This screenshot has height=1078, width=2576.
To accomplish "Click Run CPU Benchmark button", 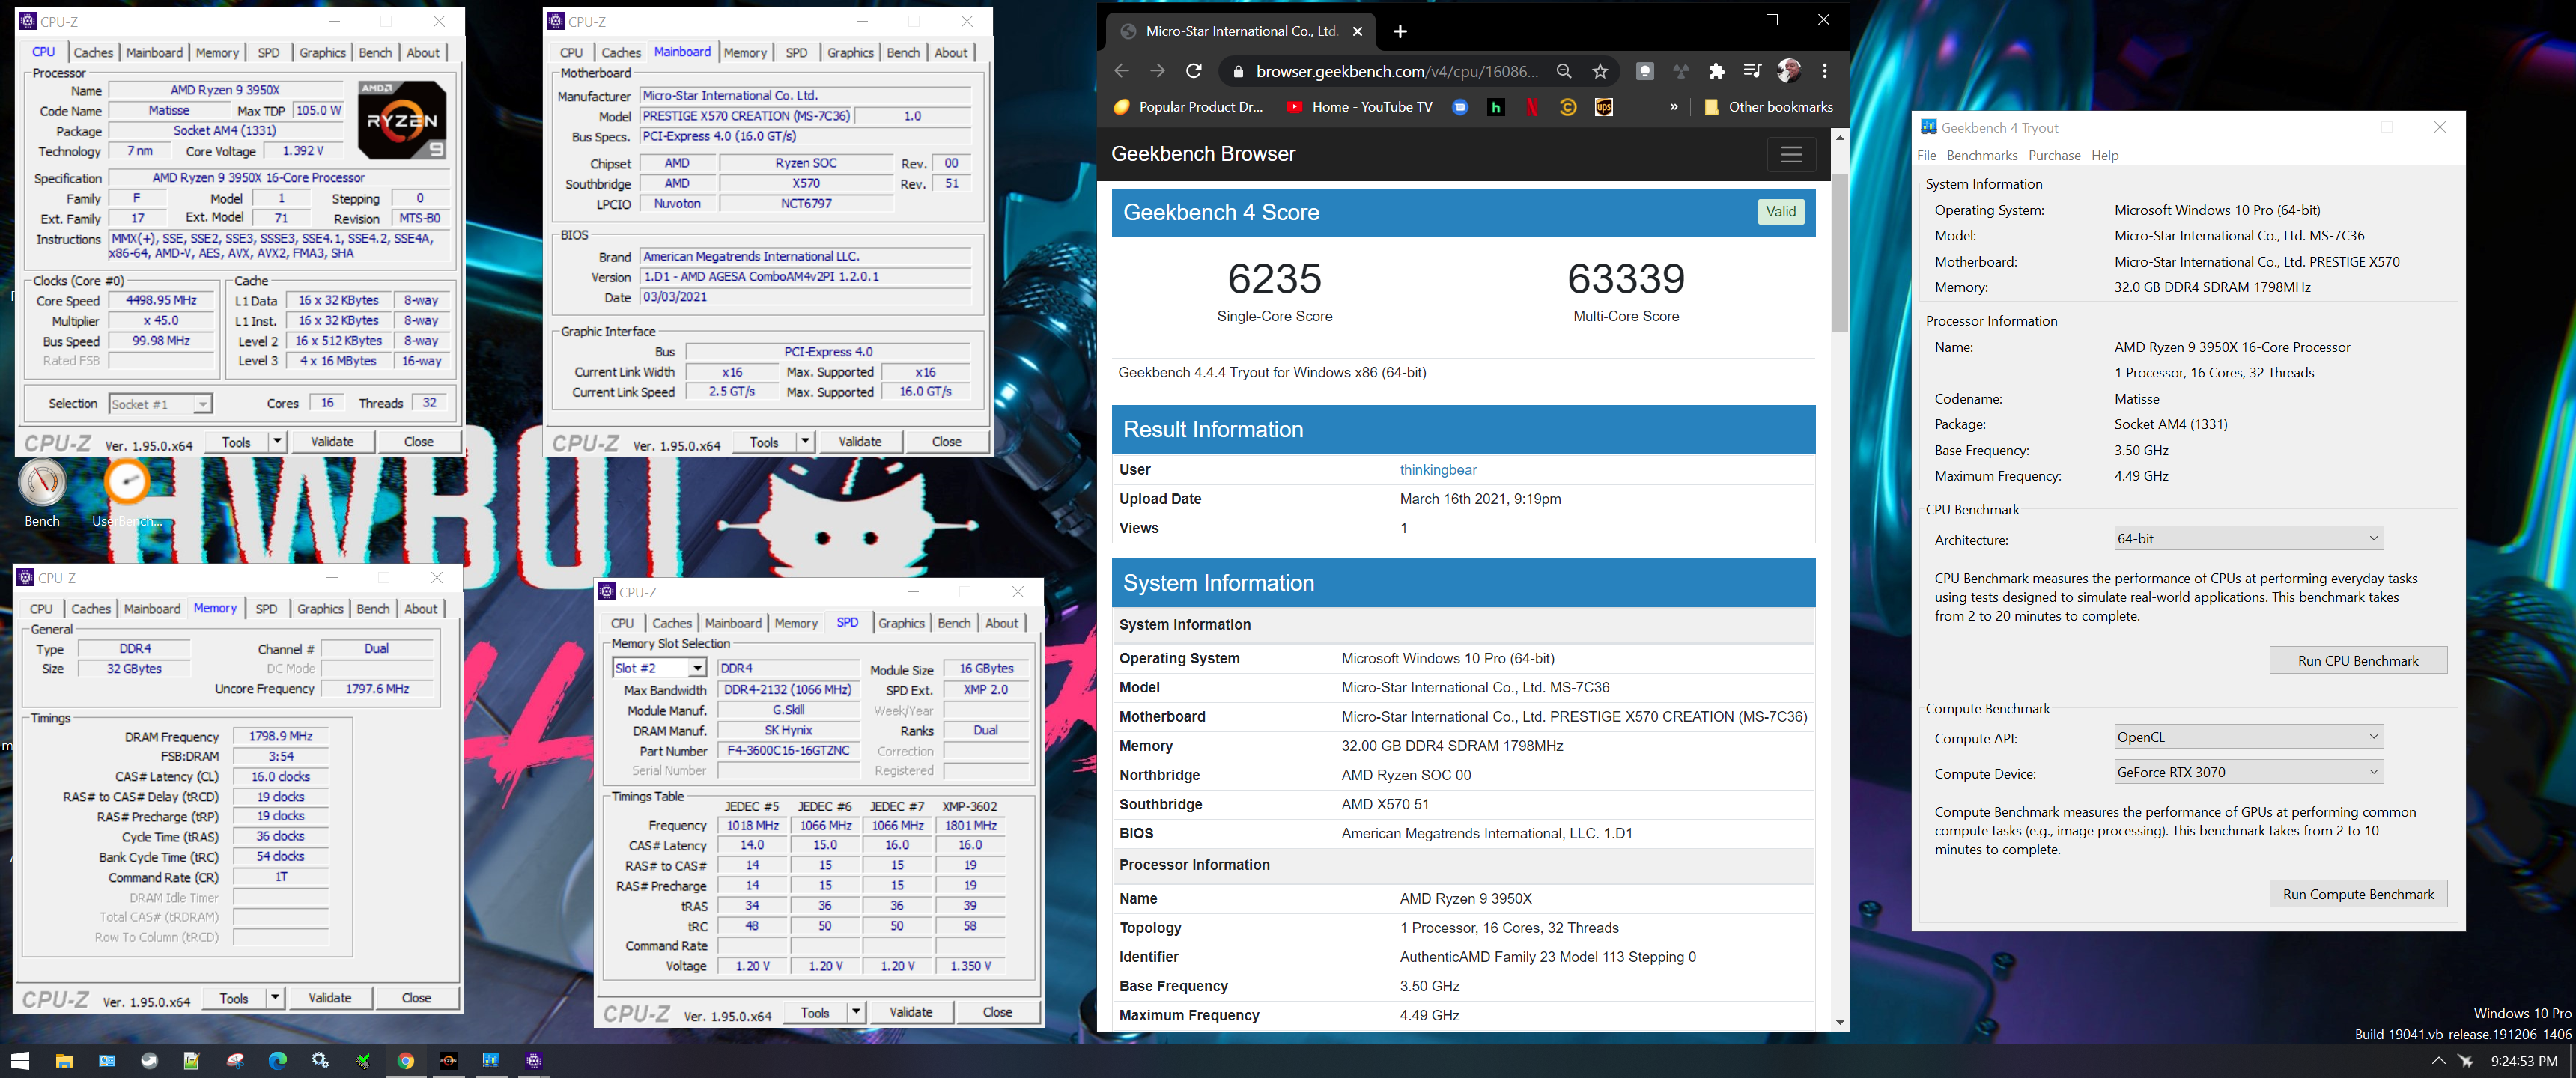I will coord(2358,660).
